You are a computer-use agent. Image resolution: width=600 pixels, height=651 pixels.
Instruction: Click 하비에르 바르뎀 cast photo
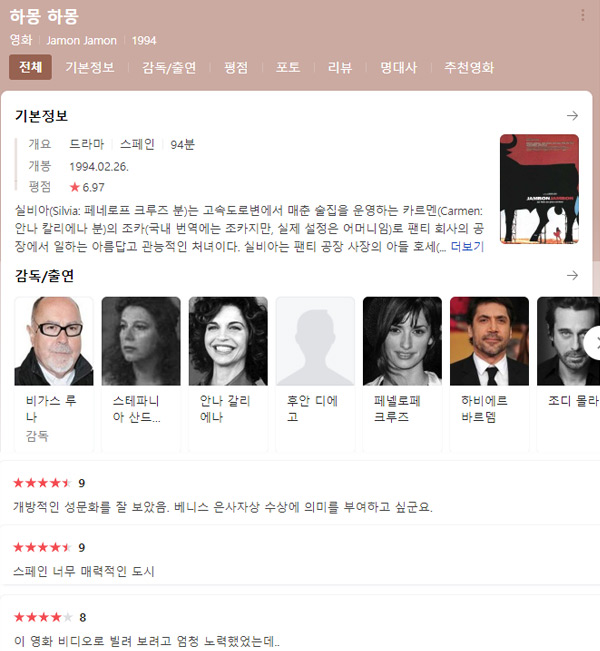click(x=490, y=341)
